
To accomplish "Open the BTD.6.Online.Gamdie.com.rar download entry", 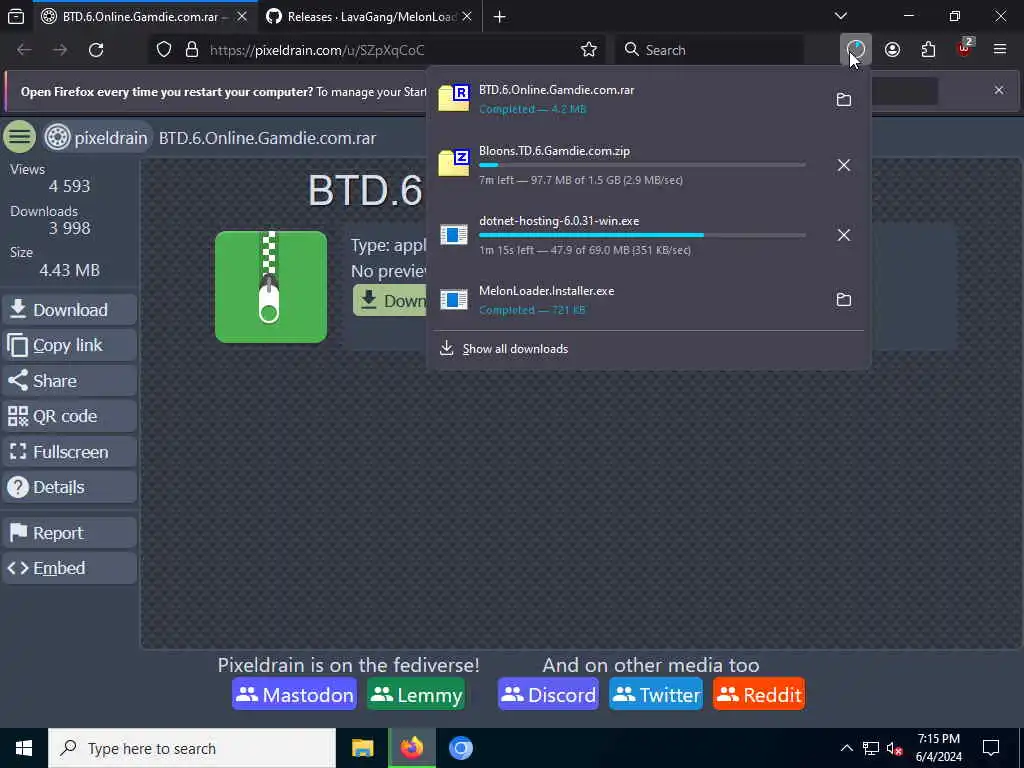I will click(x=627, y=99).
